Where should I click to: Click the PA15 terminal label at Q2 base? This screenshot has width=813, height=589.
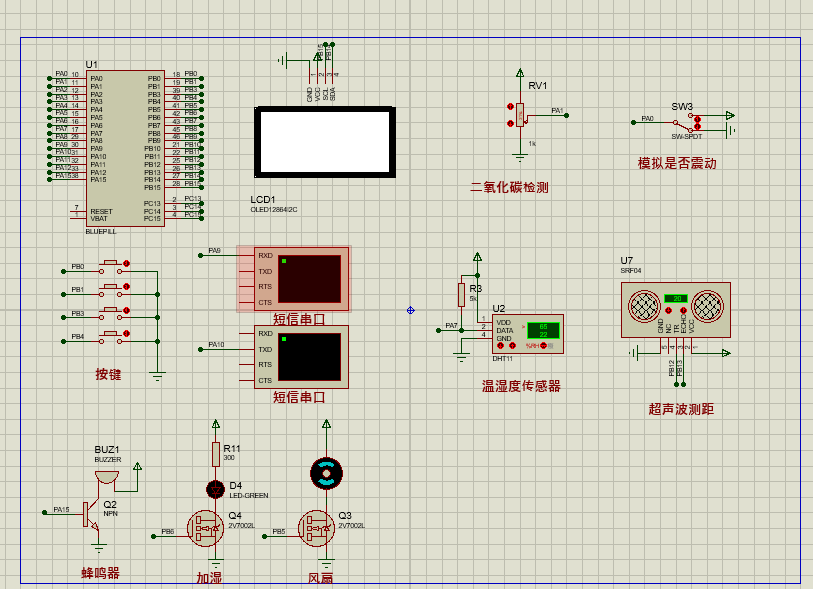(x=61, y=510)
